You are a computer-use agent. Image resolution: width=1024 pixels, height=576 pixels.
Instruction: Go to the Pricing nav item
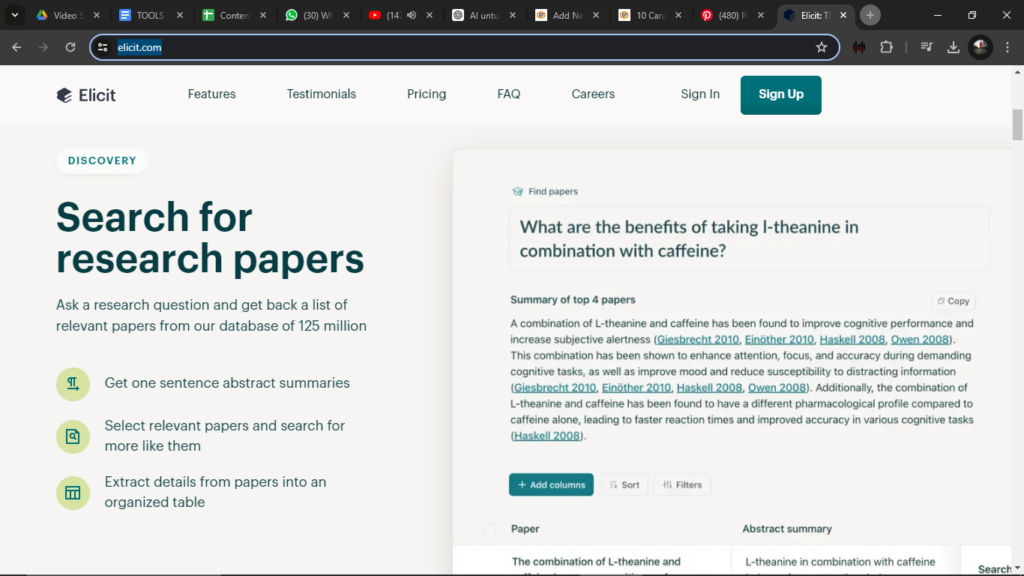point(426,94)
